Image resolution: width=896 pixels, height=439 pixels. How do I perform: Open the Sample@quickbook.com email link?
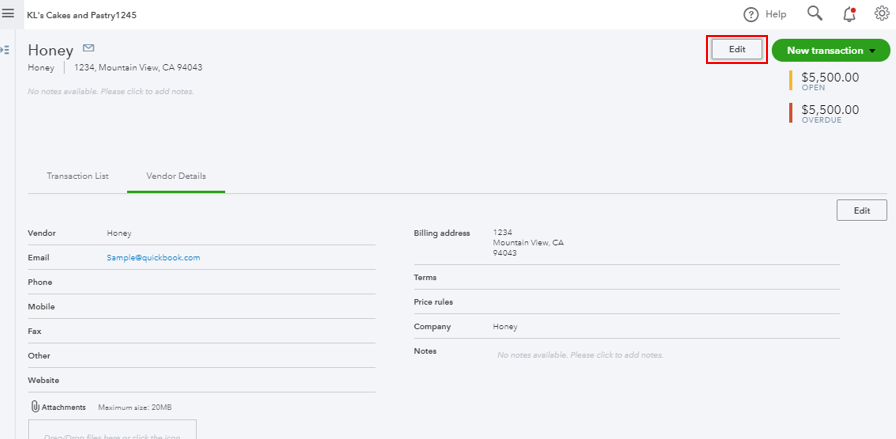point(153,258)
